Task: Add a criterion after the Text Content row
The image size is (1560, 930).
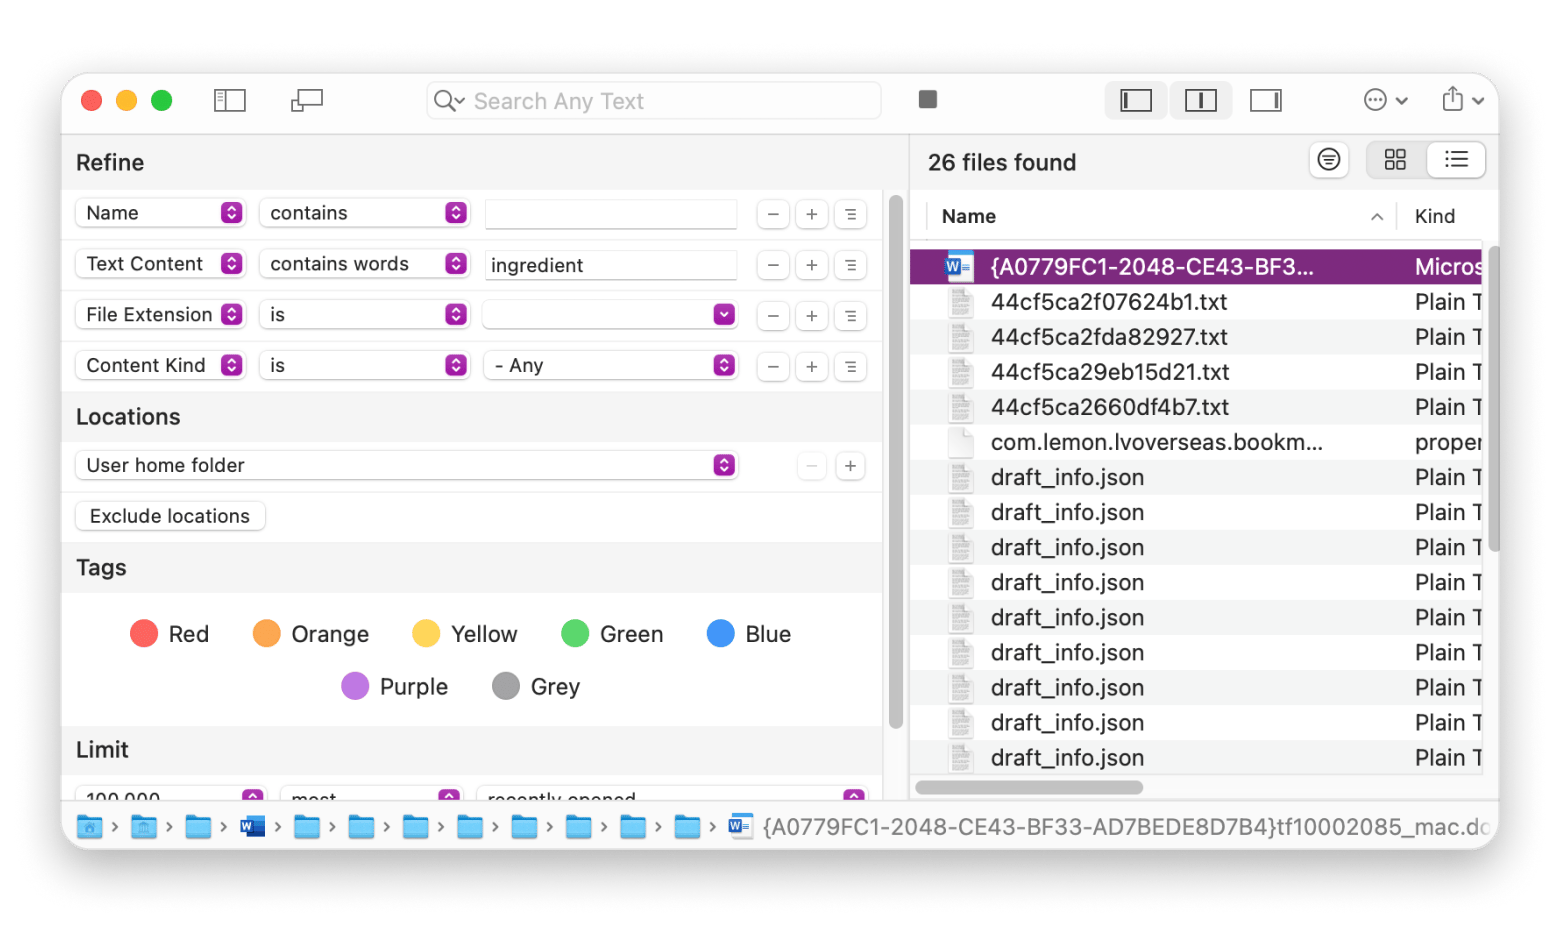Action: click(811, 265)
